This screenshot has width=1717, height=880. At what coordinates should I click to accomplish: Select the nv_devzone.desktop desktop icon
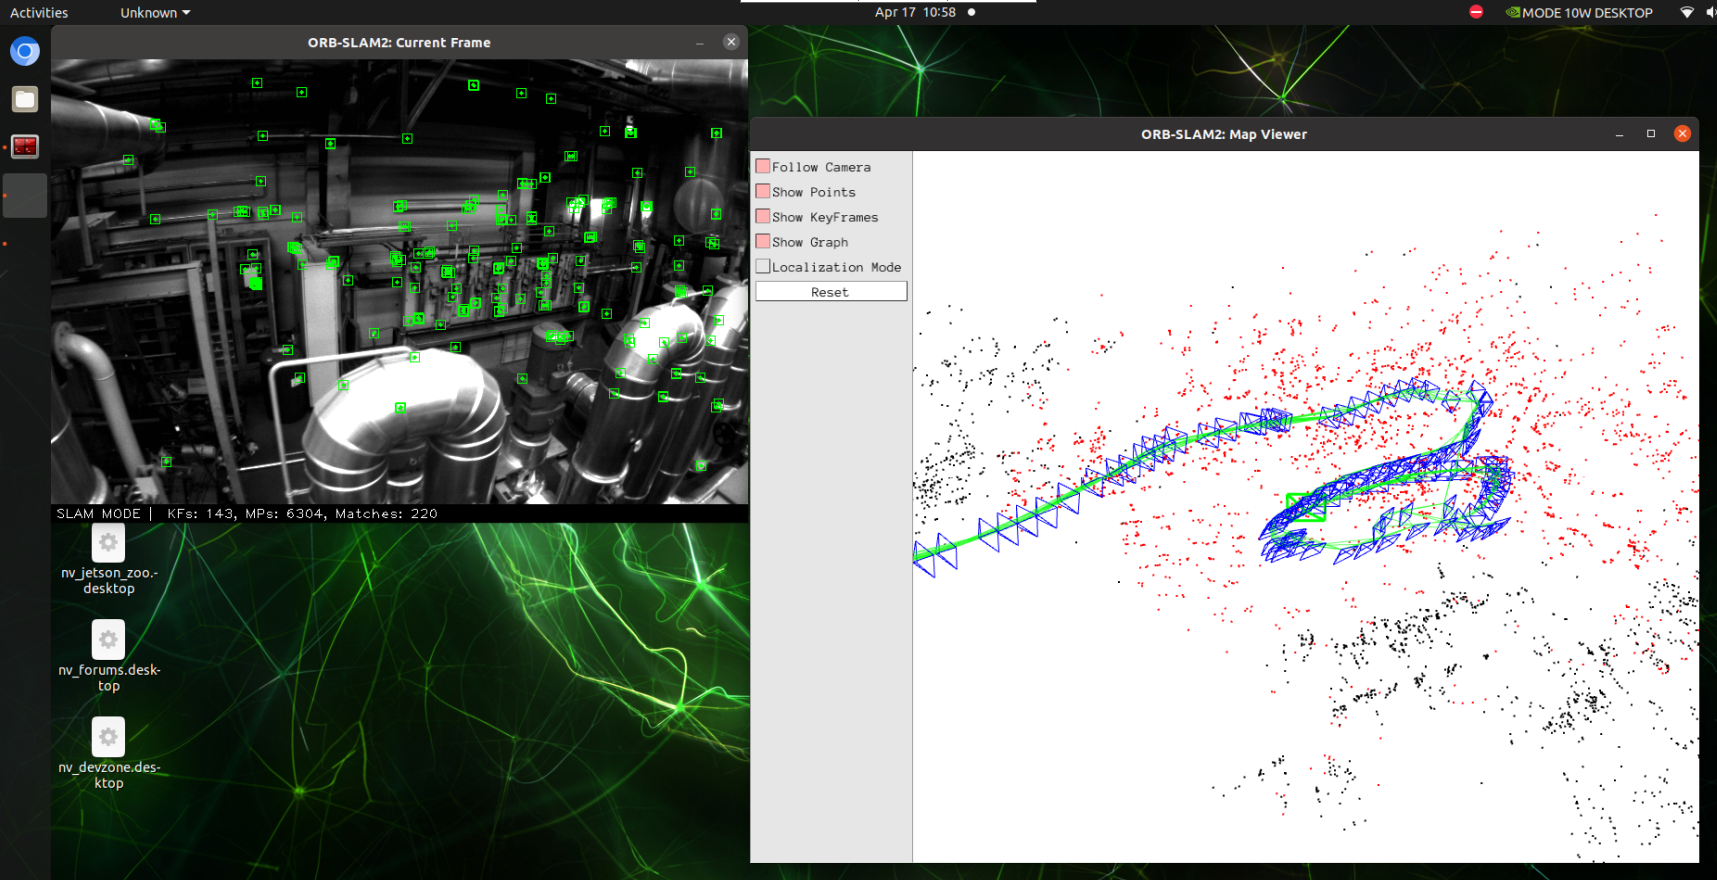pos(109,754)
